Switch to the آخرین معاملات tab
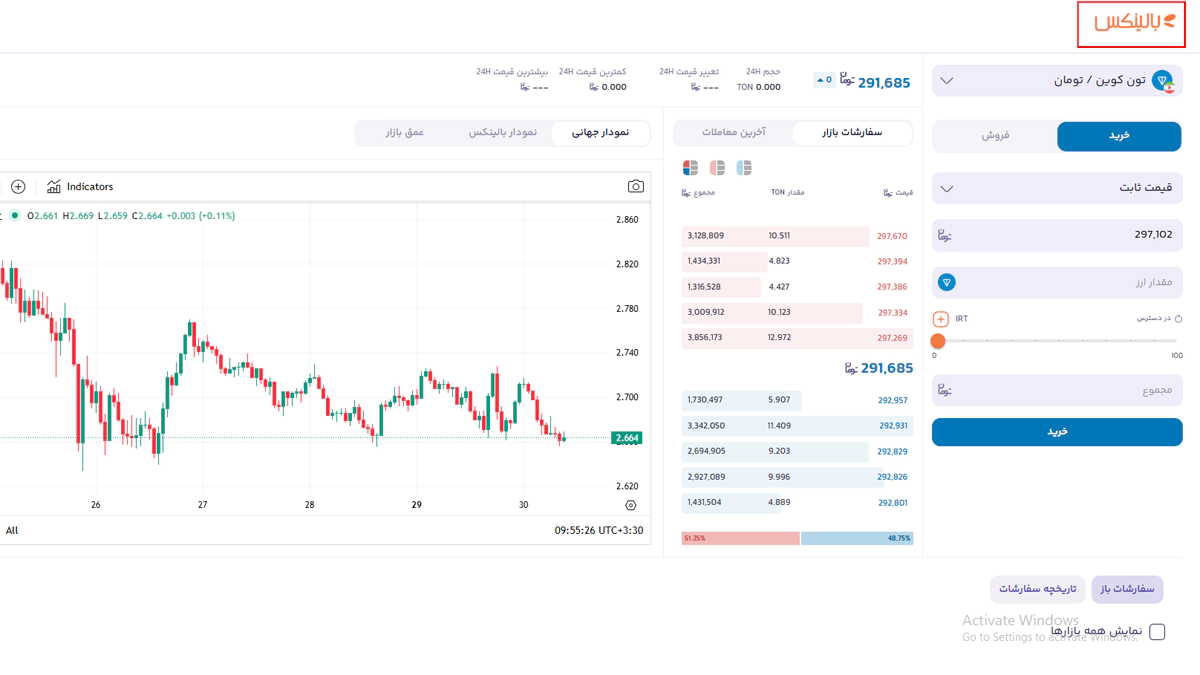 click(x=733, y=133)
